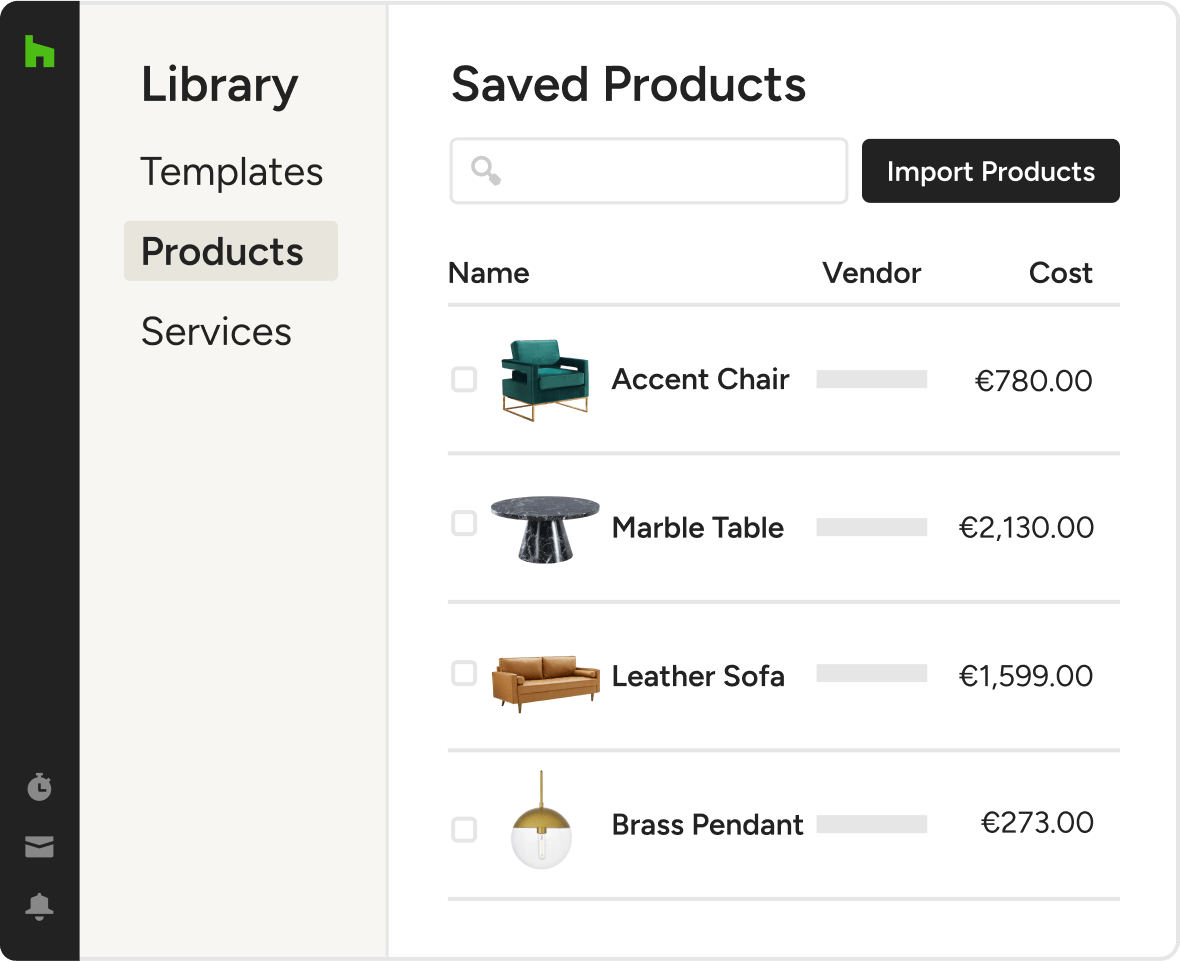Sort by the Cost column header

(x=1060, y=272)
